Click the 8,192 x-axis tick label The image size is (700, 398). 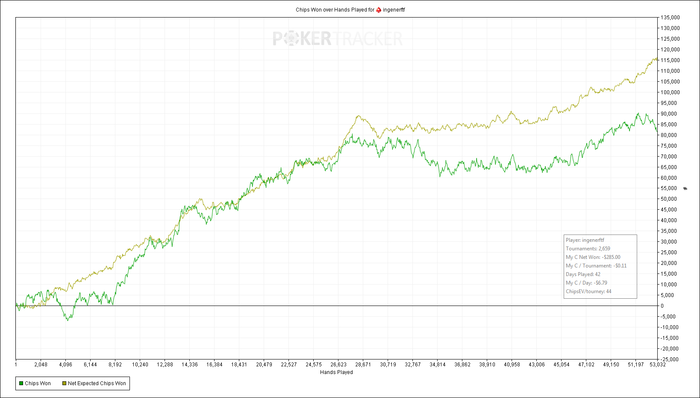click(115, 365)
